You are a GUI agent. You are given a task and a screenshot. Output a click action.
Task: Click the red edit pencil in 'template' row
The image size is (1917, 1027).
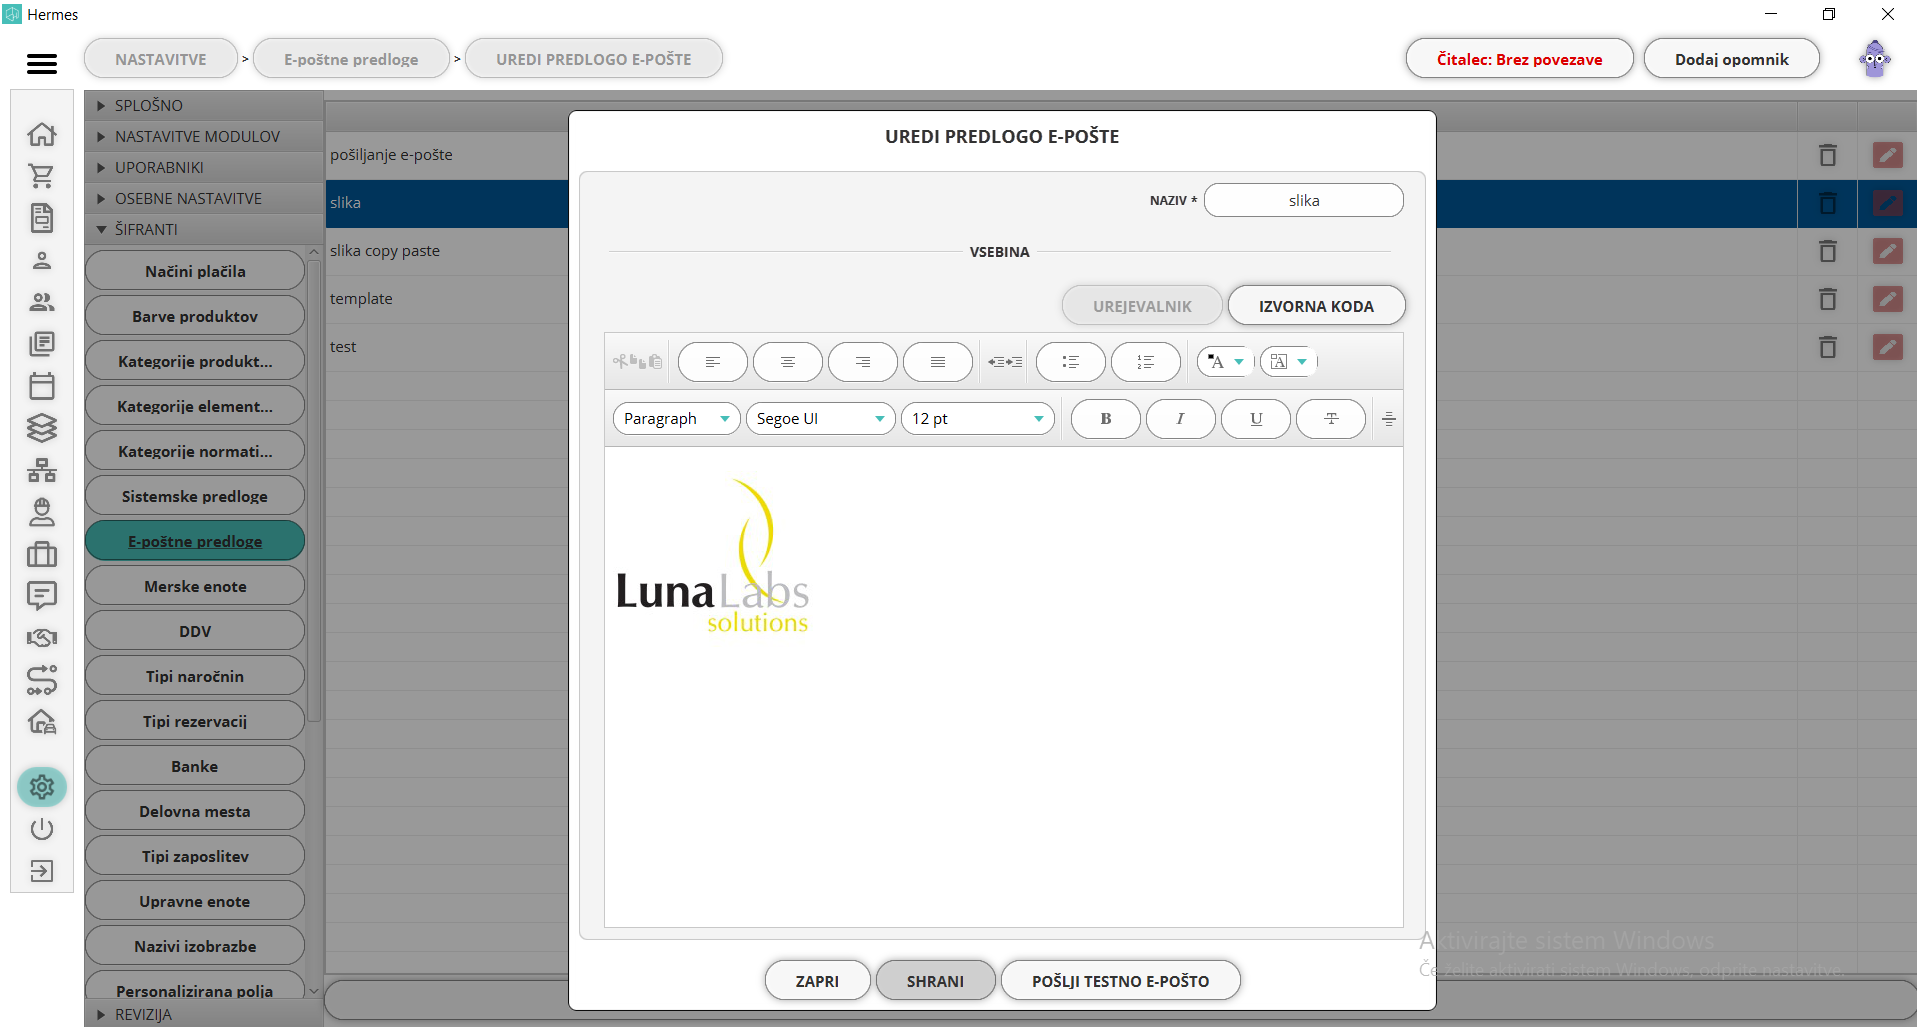[x=1887, y=299]
